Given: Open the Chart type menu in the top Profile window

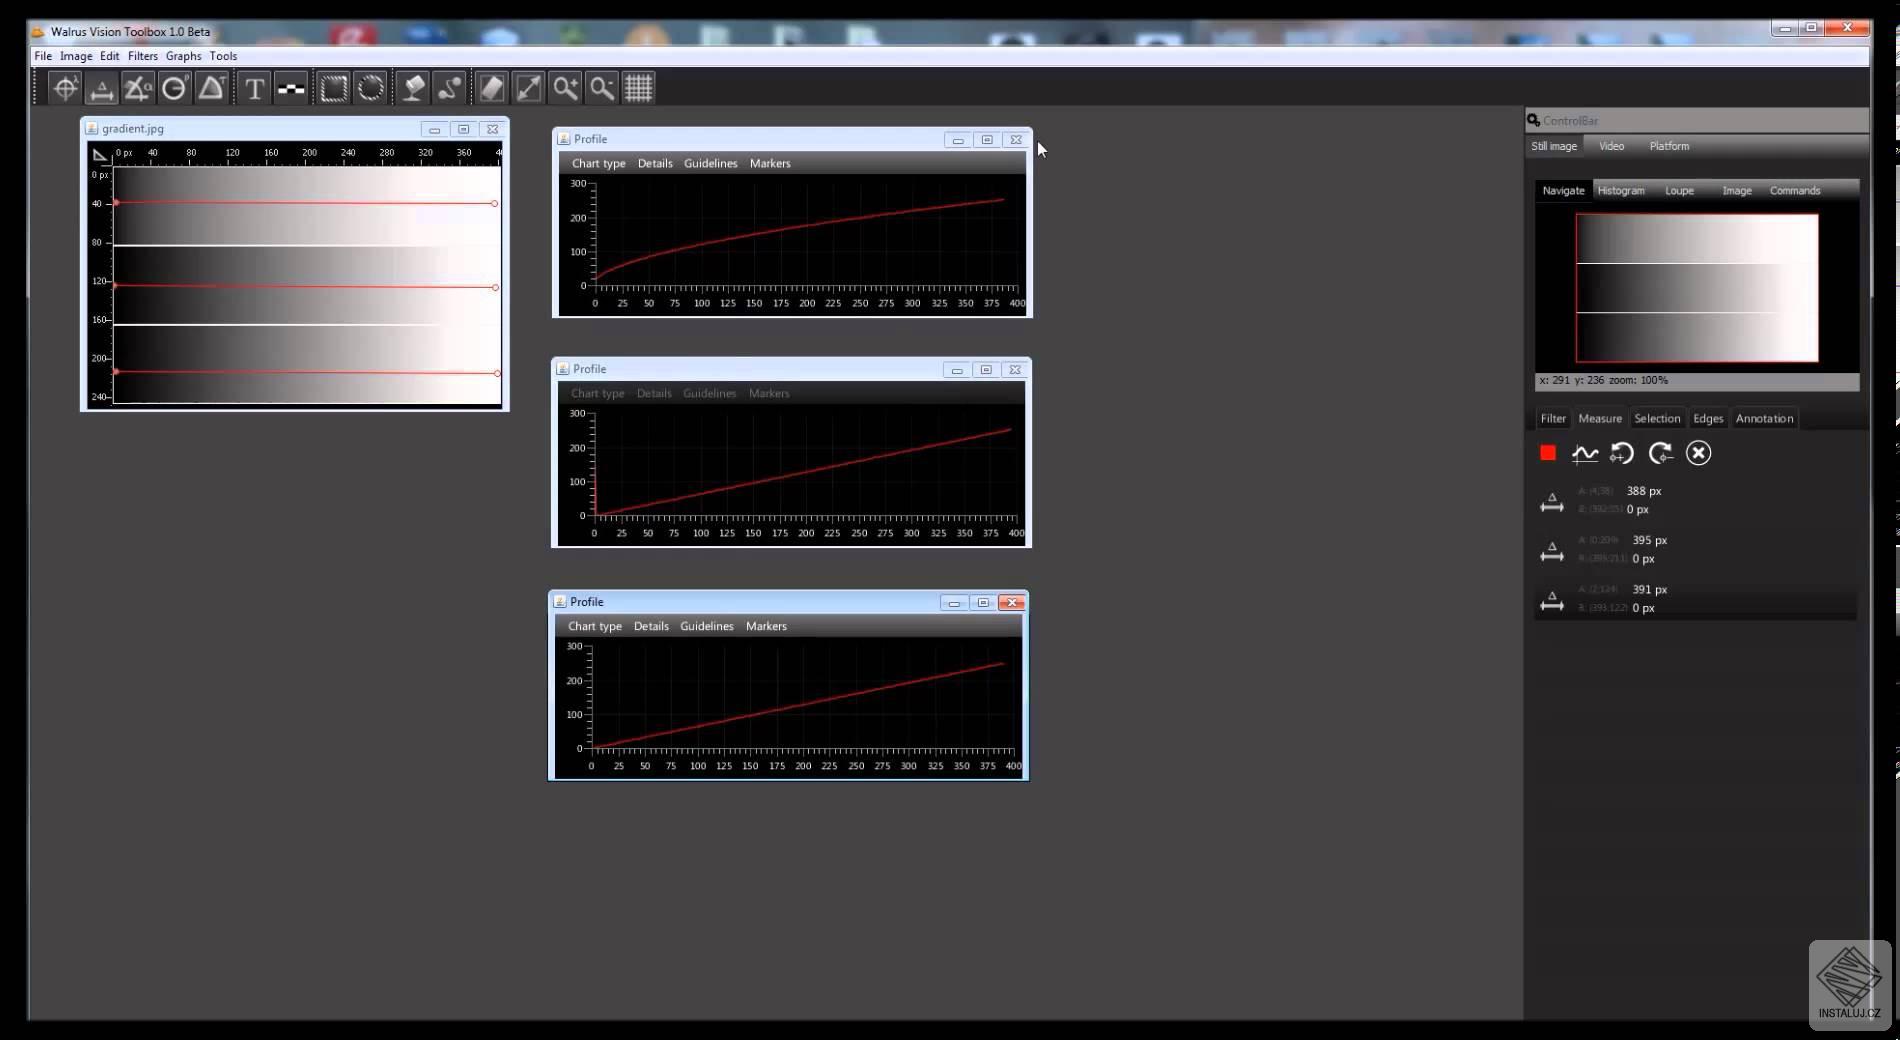Looking at the screenshot, I should (598, 163).
